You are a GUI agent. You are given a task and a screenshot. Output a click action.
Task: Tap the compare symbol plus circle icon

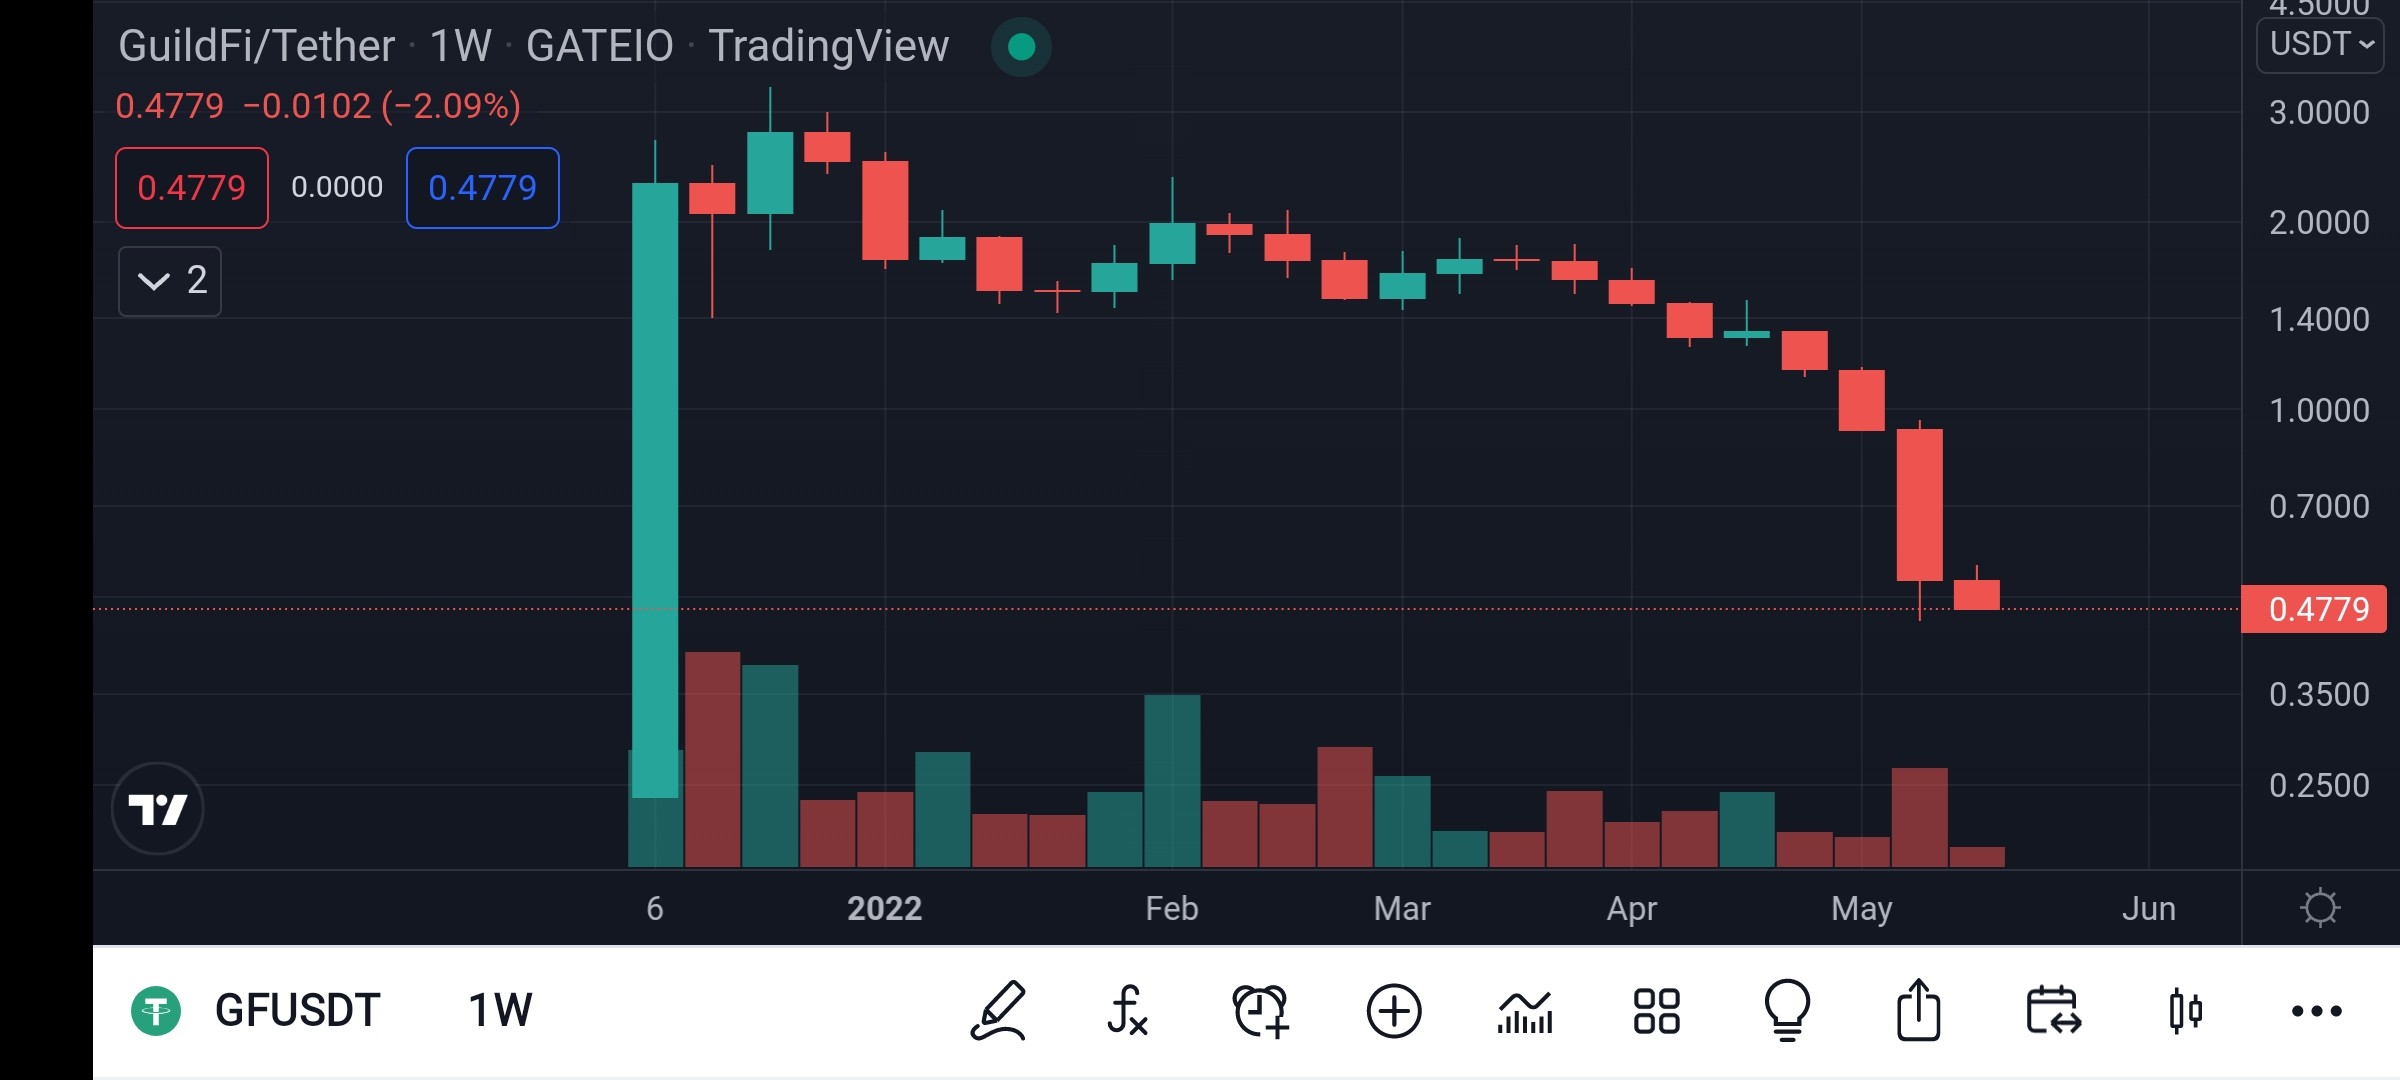[1394, 1011]
